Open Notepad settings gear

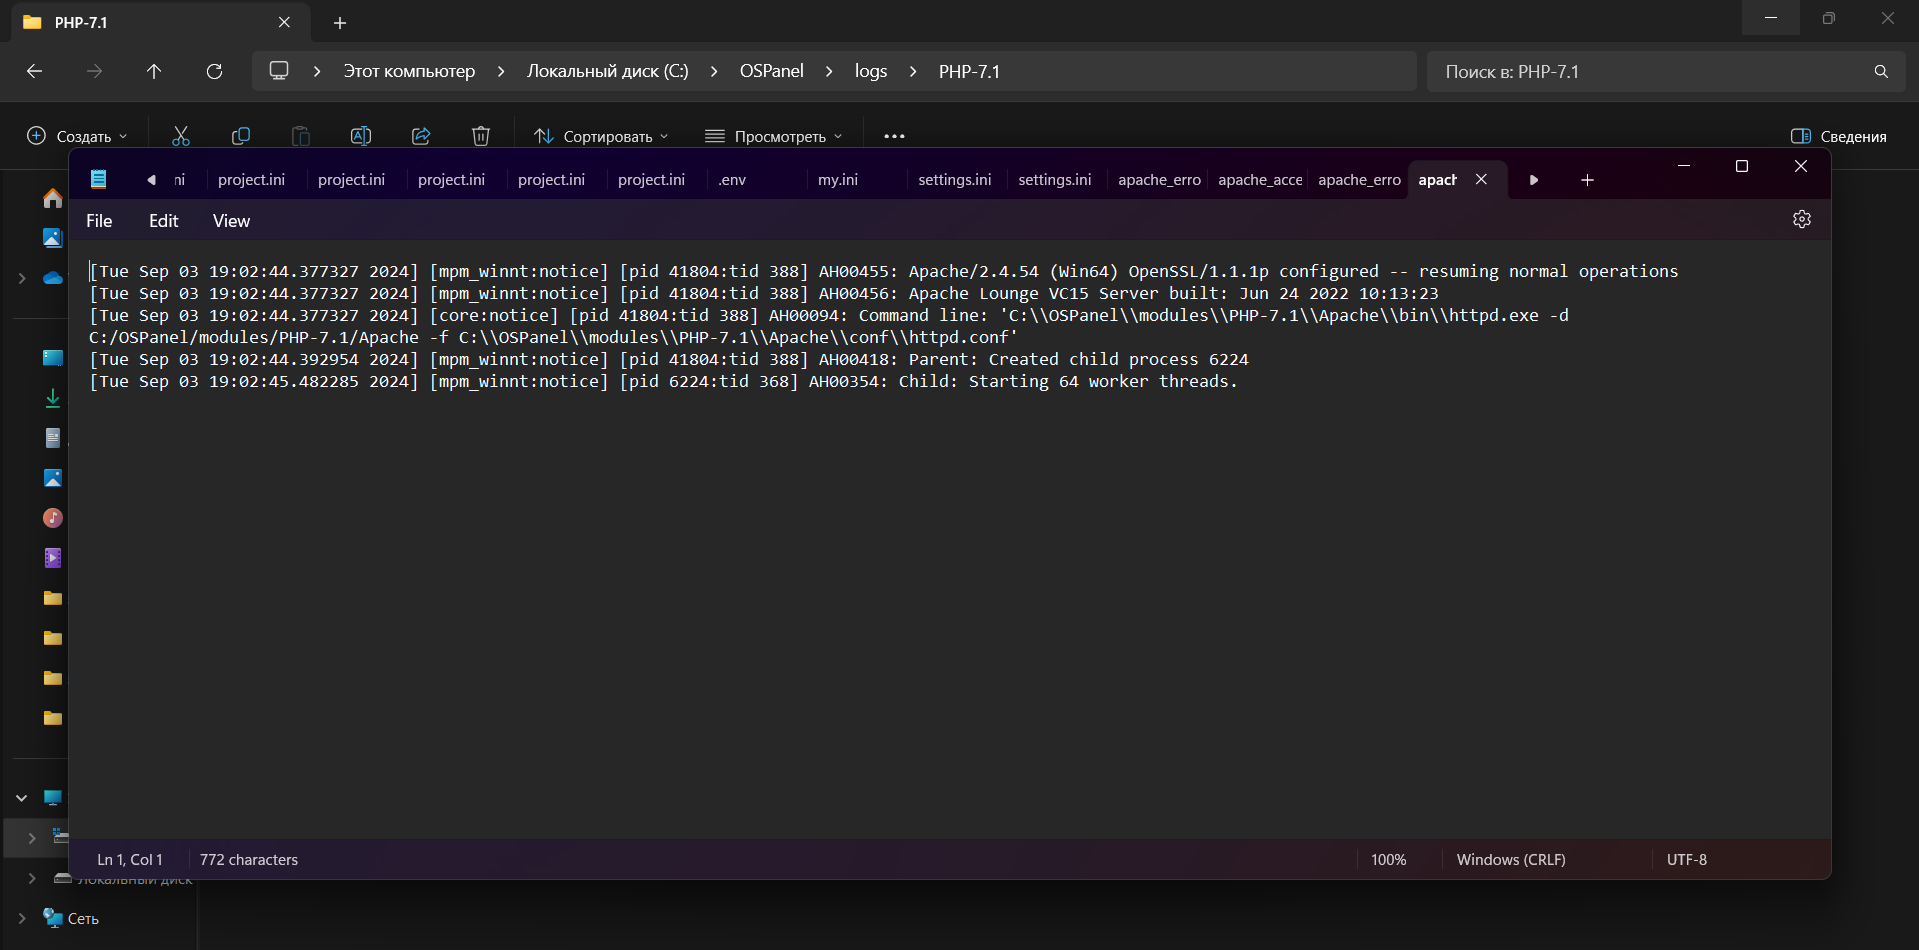point(1802,219)
